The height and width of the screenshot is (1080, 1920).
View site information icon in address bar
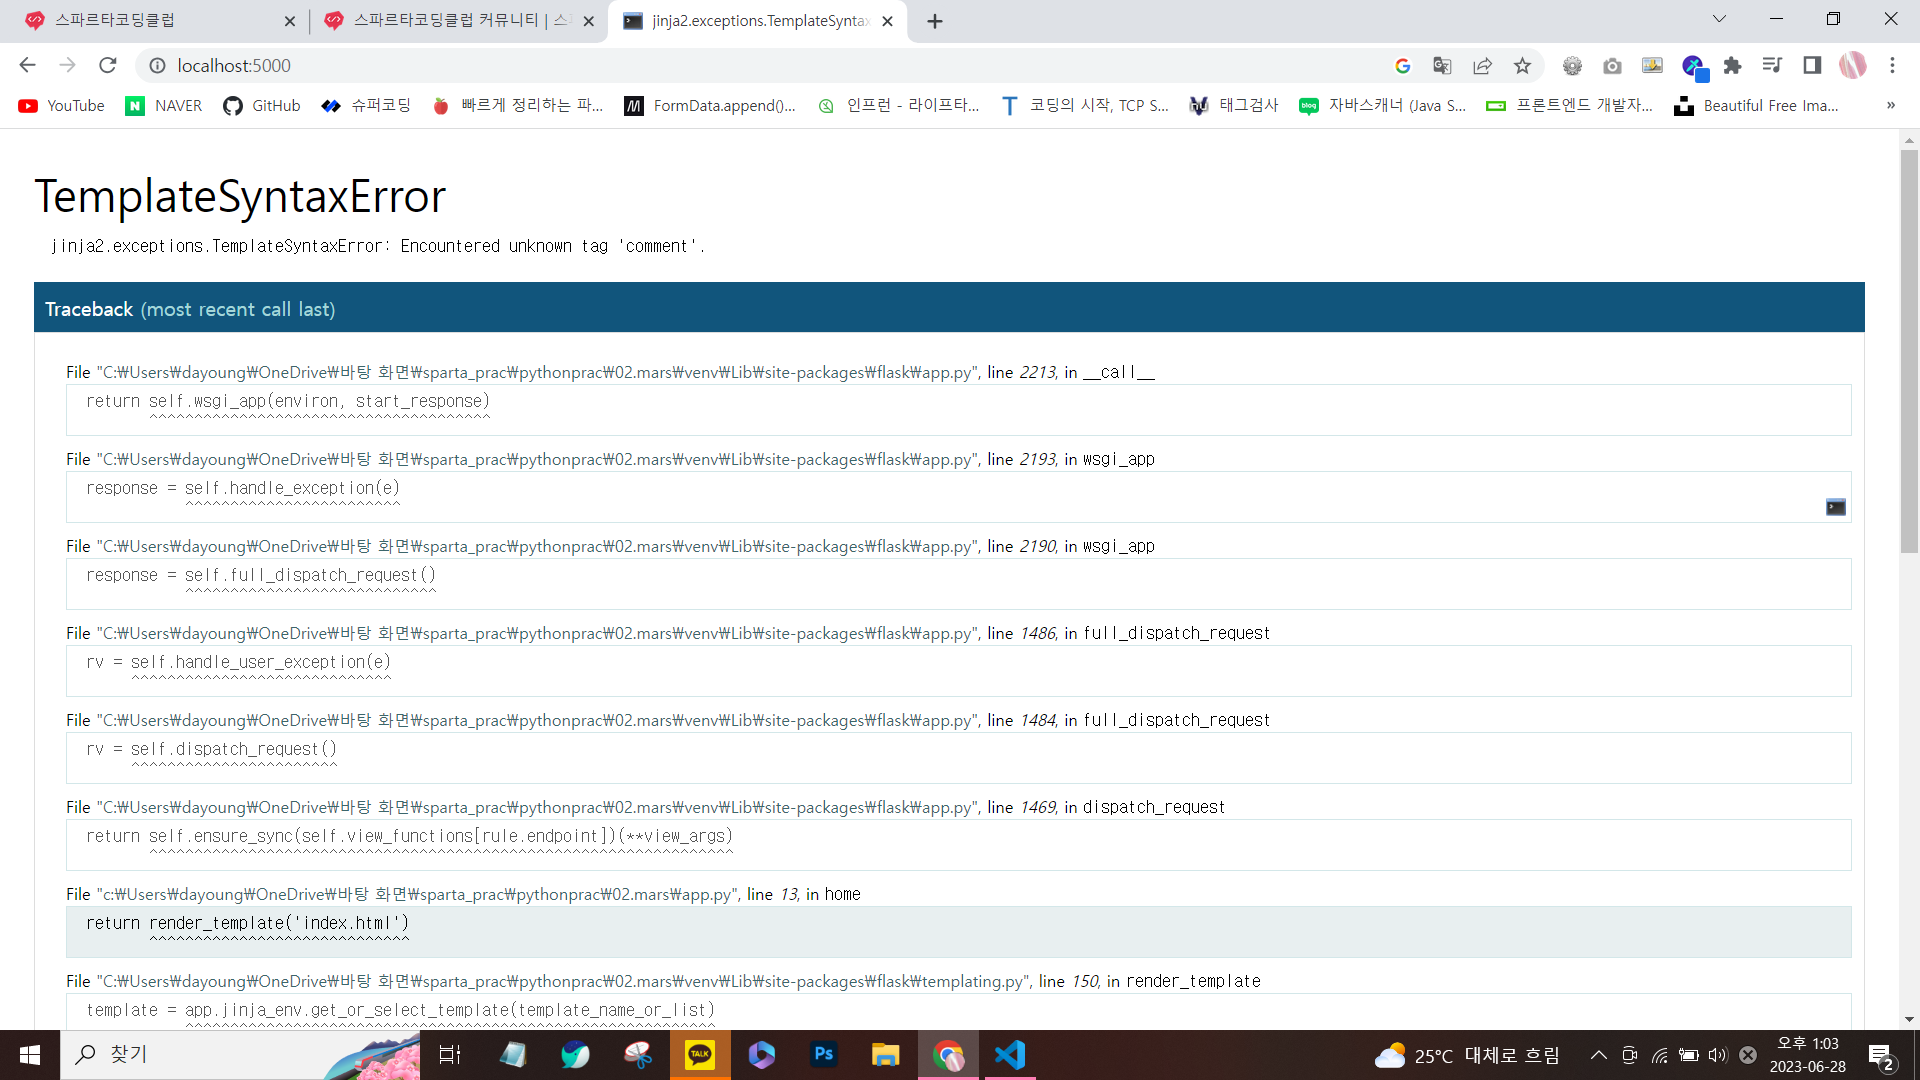tap(157, 65)
